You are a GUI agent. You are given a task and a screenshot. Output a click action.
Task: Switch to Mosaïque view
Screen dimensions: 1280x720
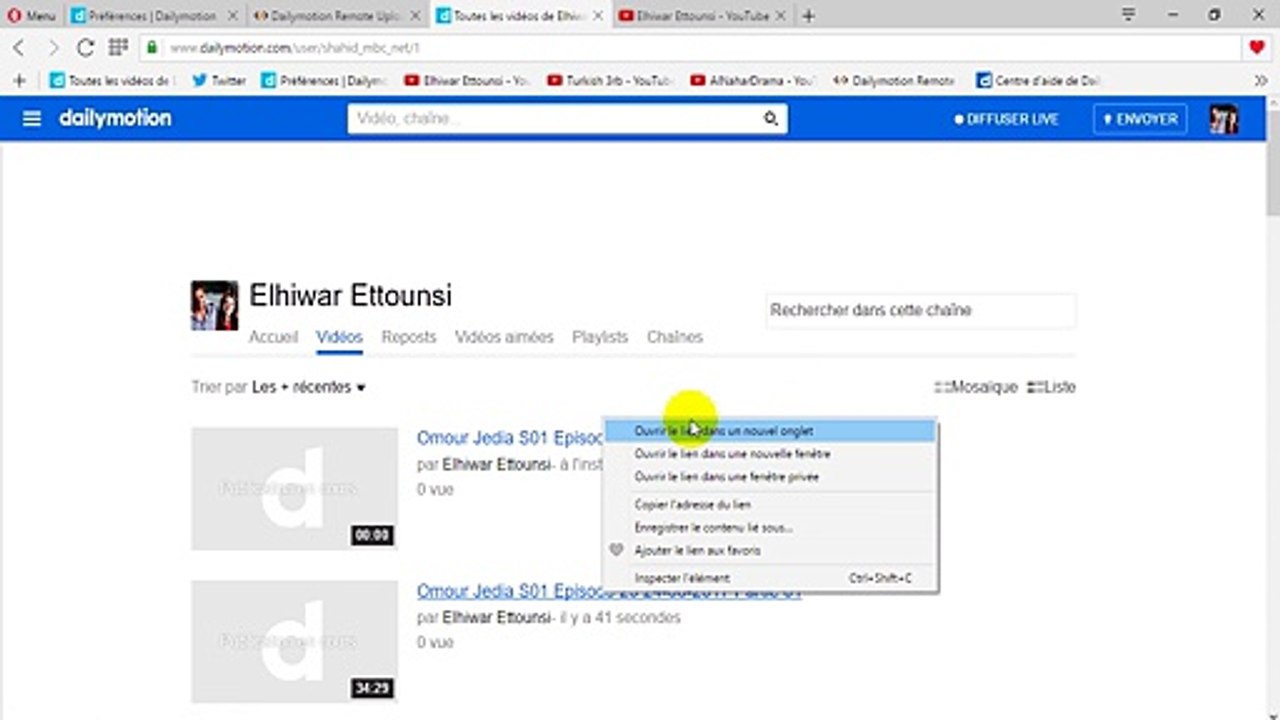tap(975, 387)
